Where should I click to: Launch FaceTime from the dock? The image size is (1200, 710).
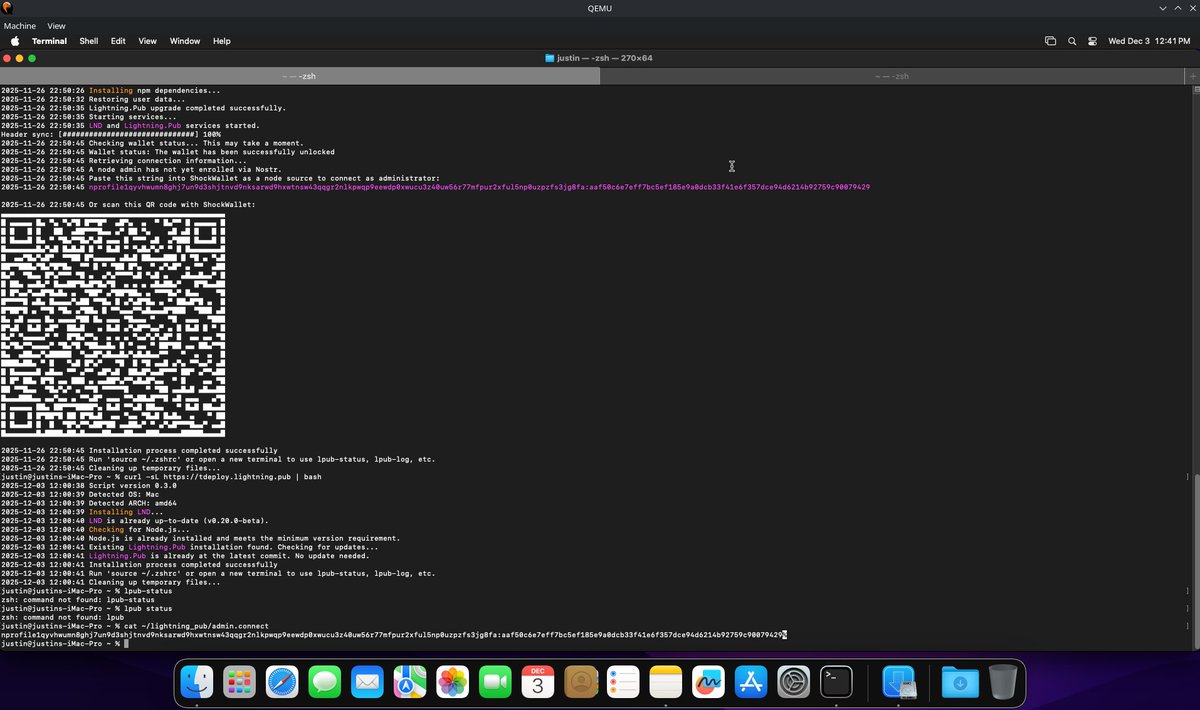495,683
